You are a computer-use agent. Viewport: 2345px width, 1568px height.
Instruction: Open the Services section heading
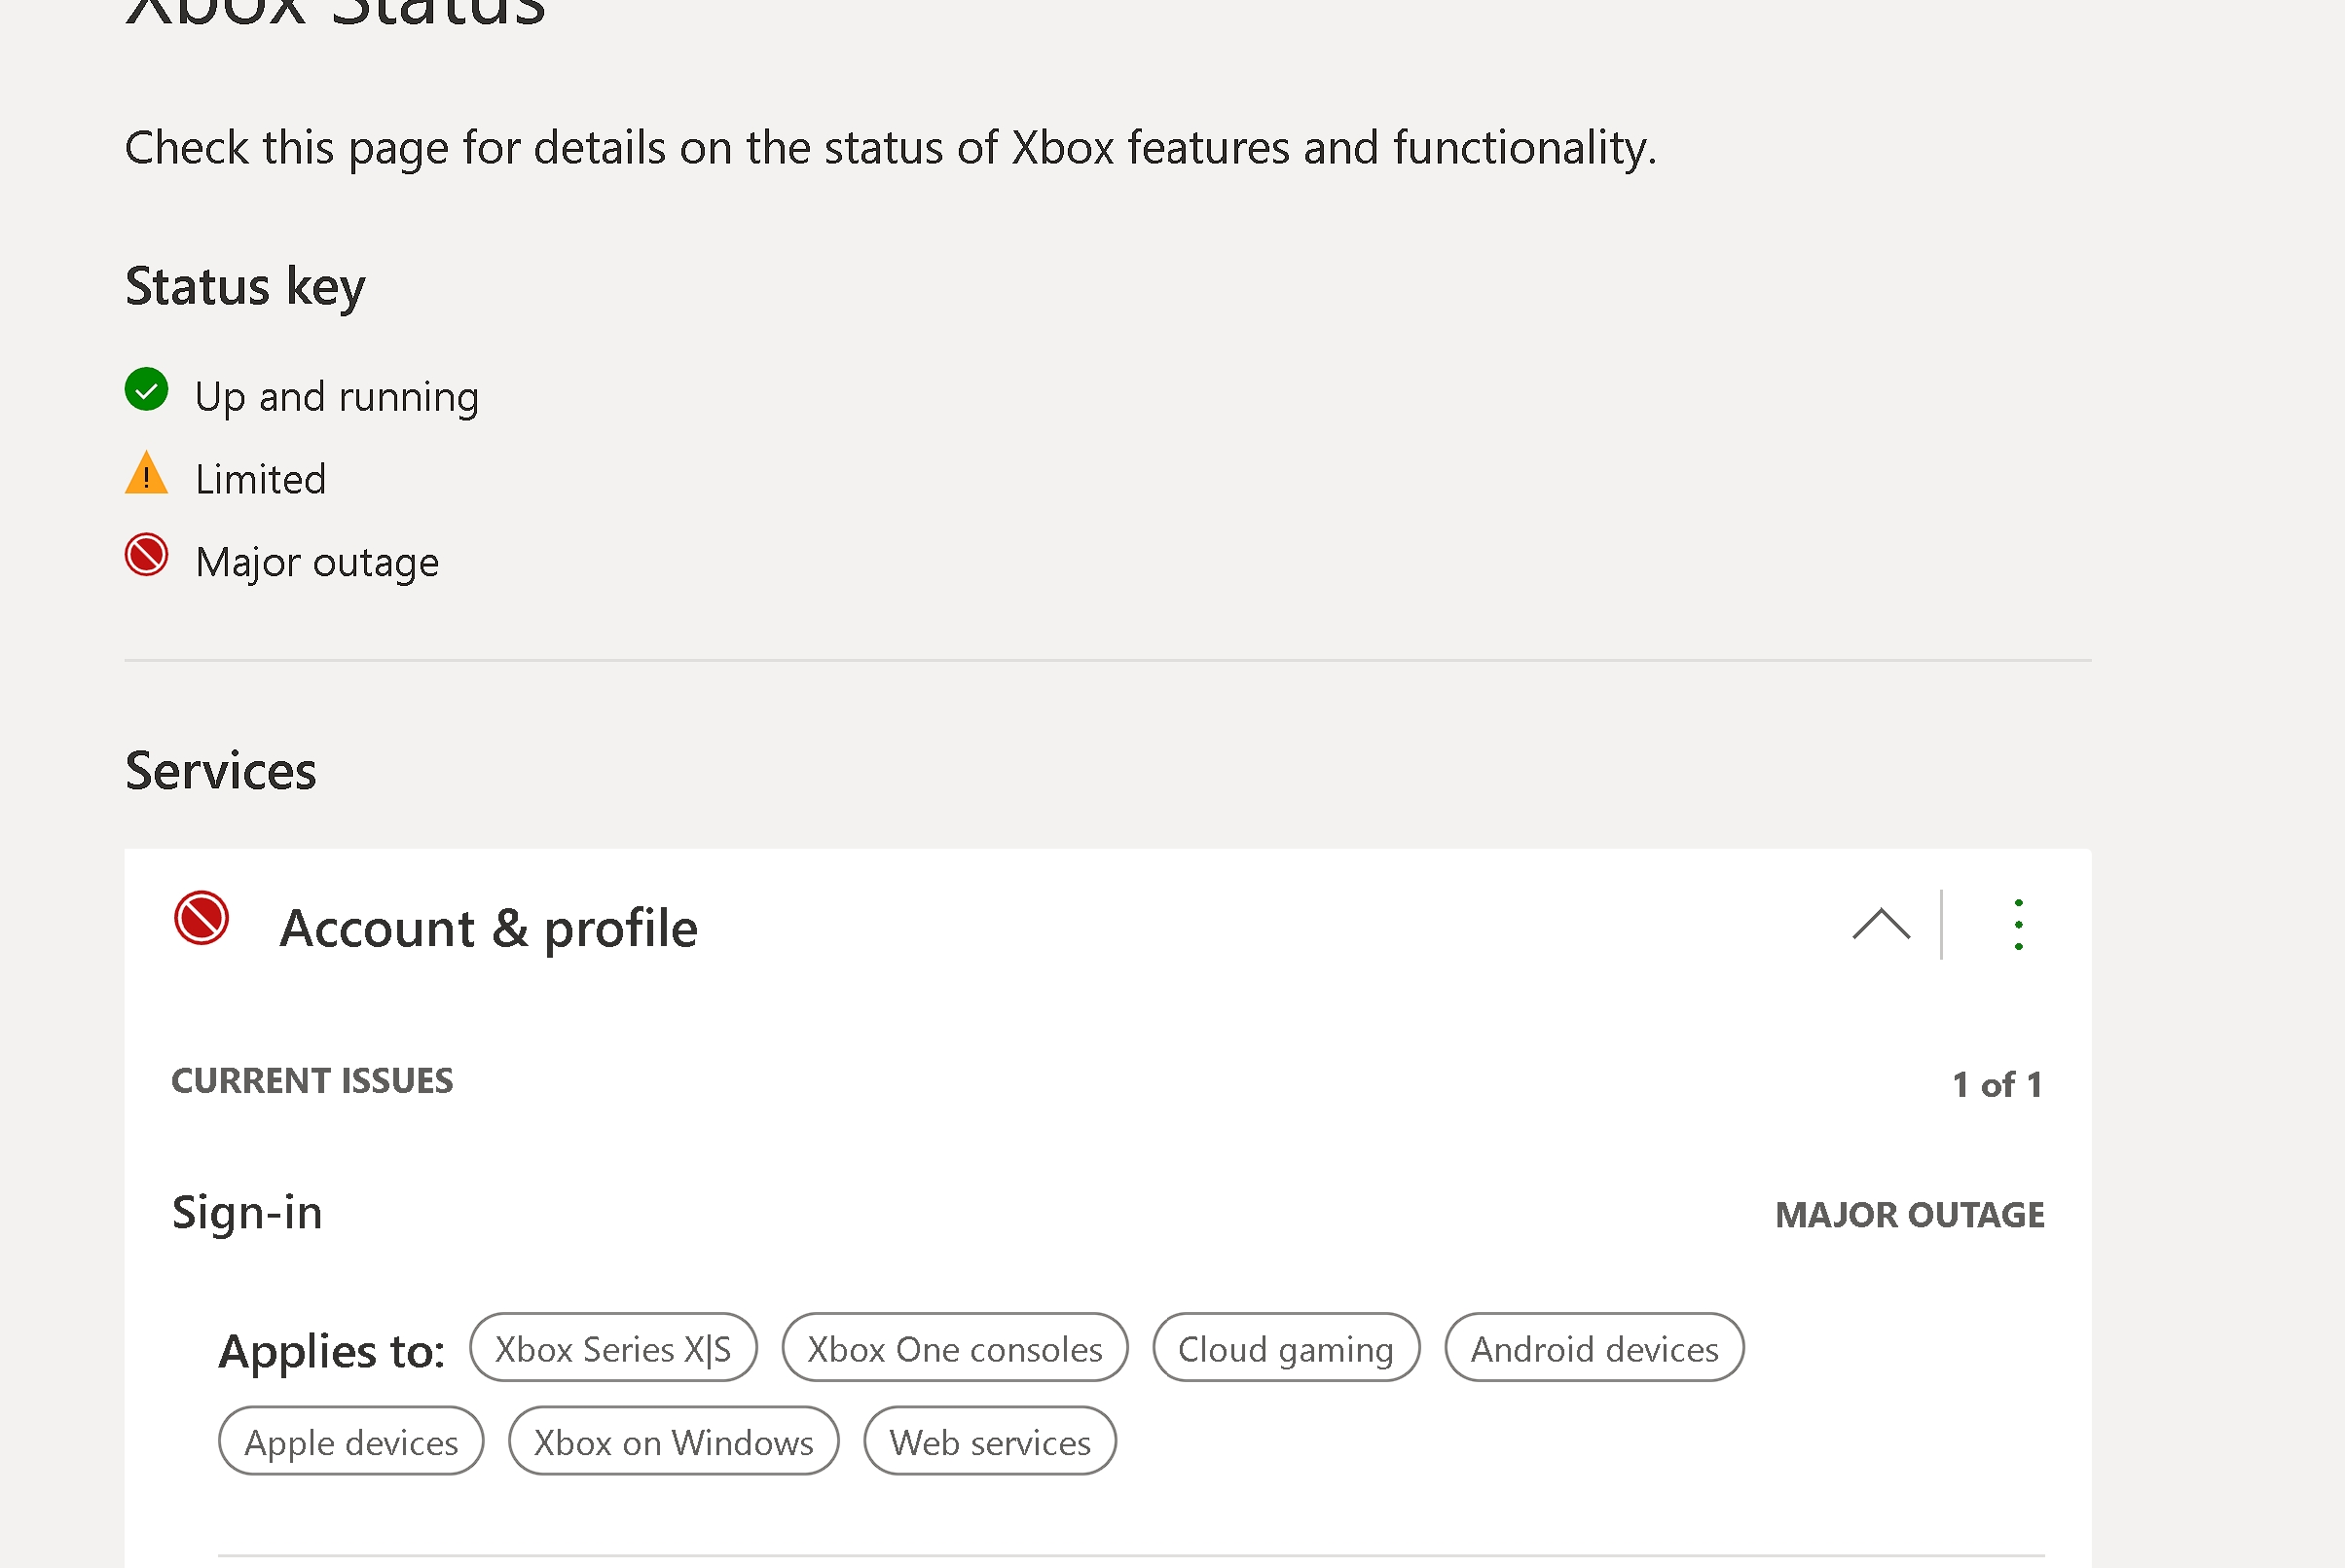coord(220,770)
